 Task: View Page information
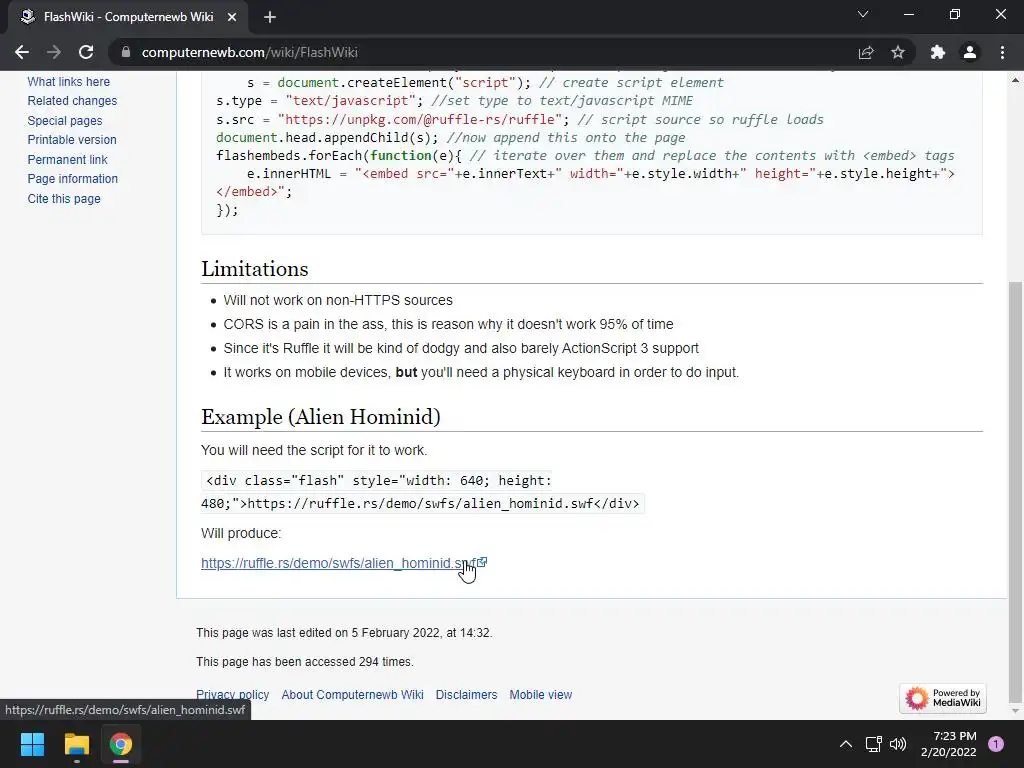[72, 179]
